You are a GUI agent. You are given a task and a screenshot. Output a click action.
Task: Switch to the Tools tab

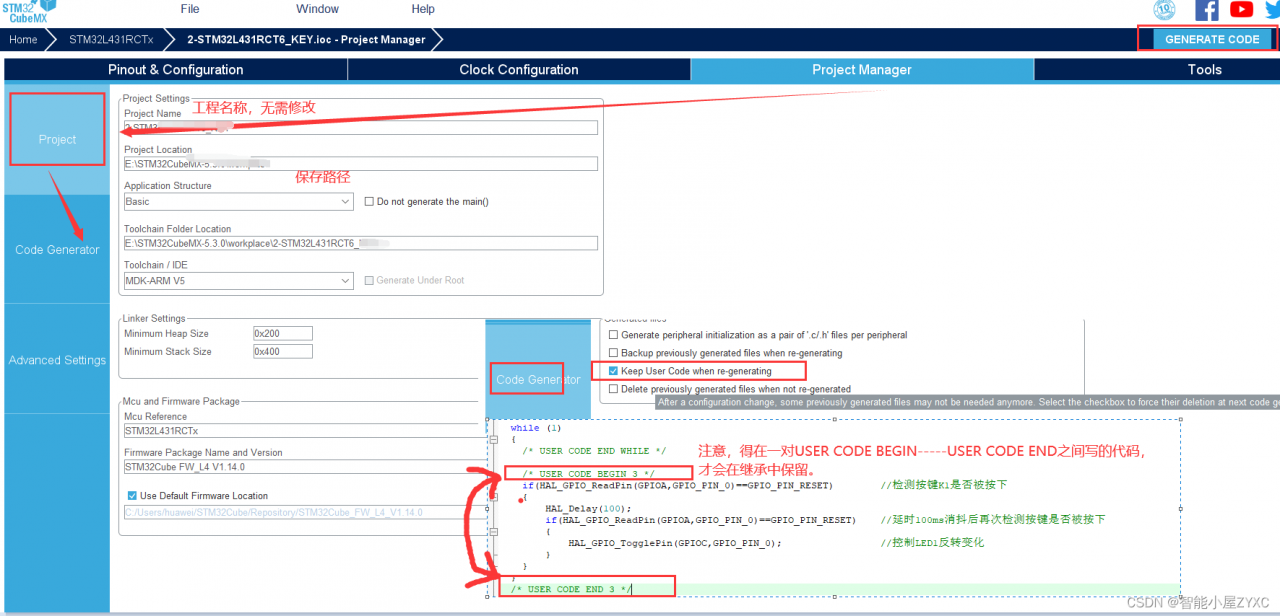1205,70
